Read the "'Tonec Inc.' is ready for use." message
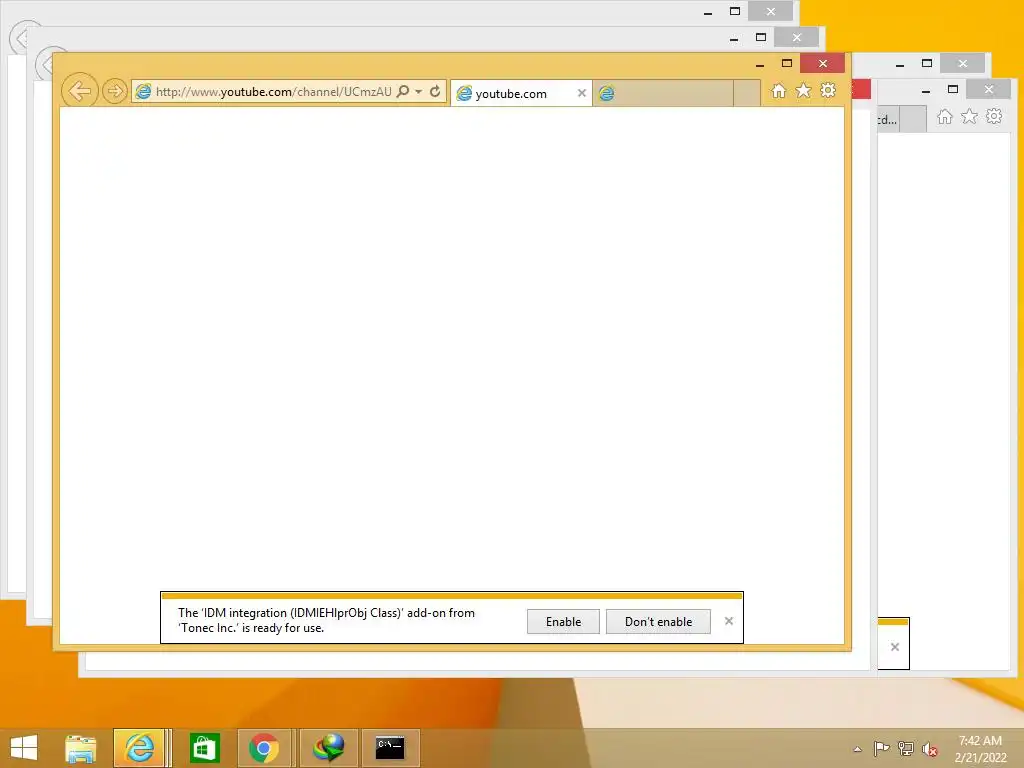This screenshot has width=1024, height=768. 251,628
